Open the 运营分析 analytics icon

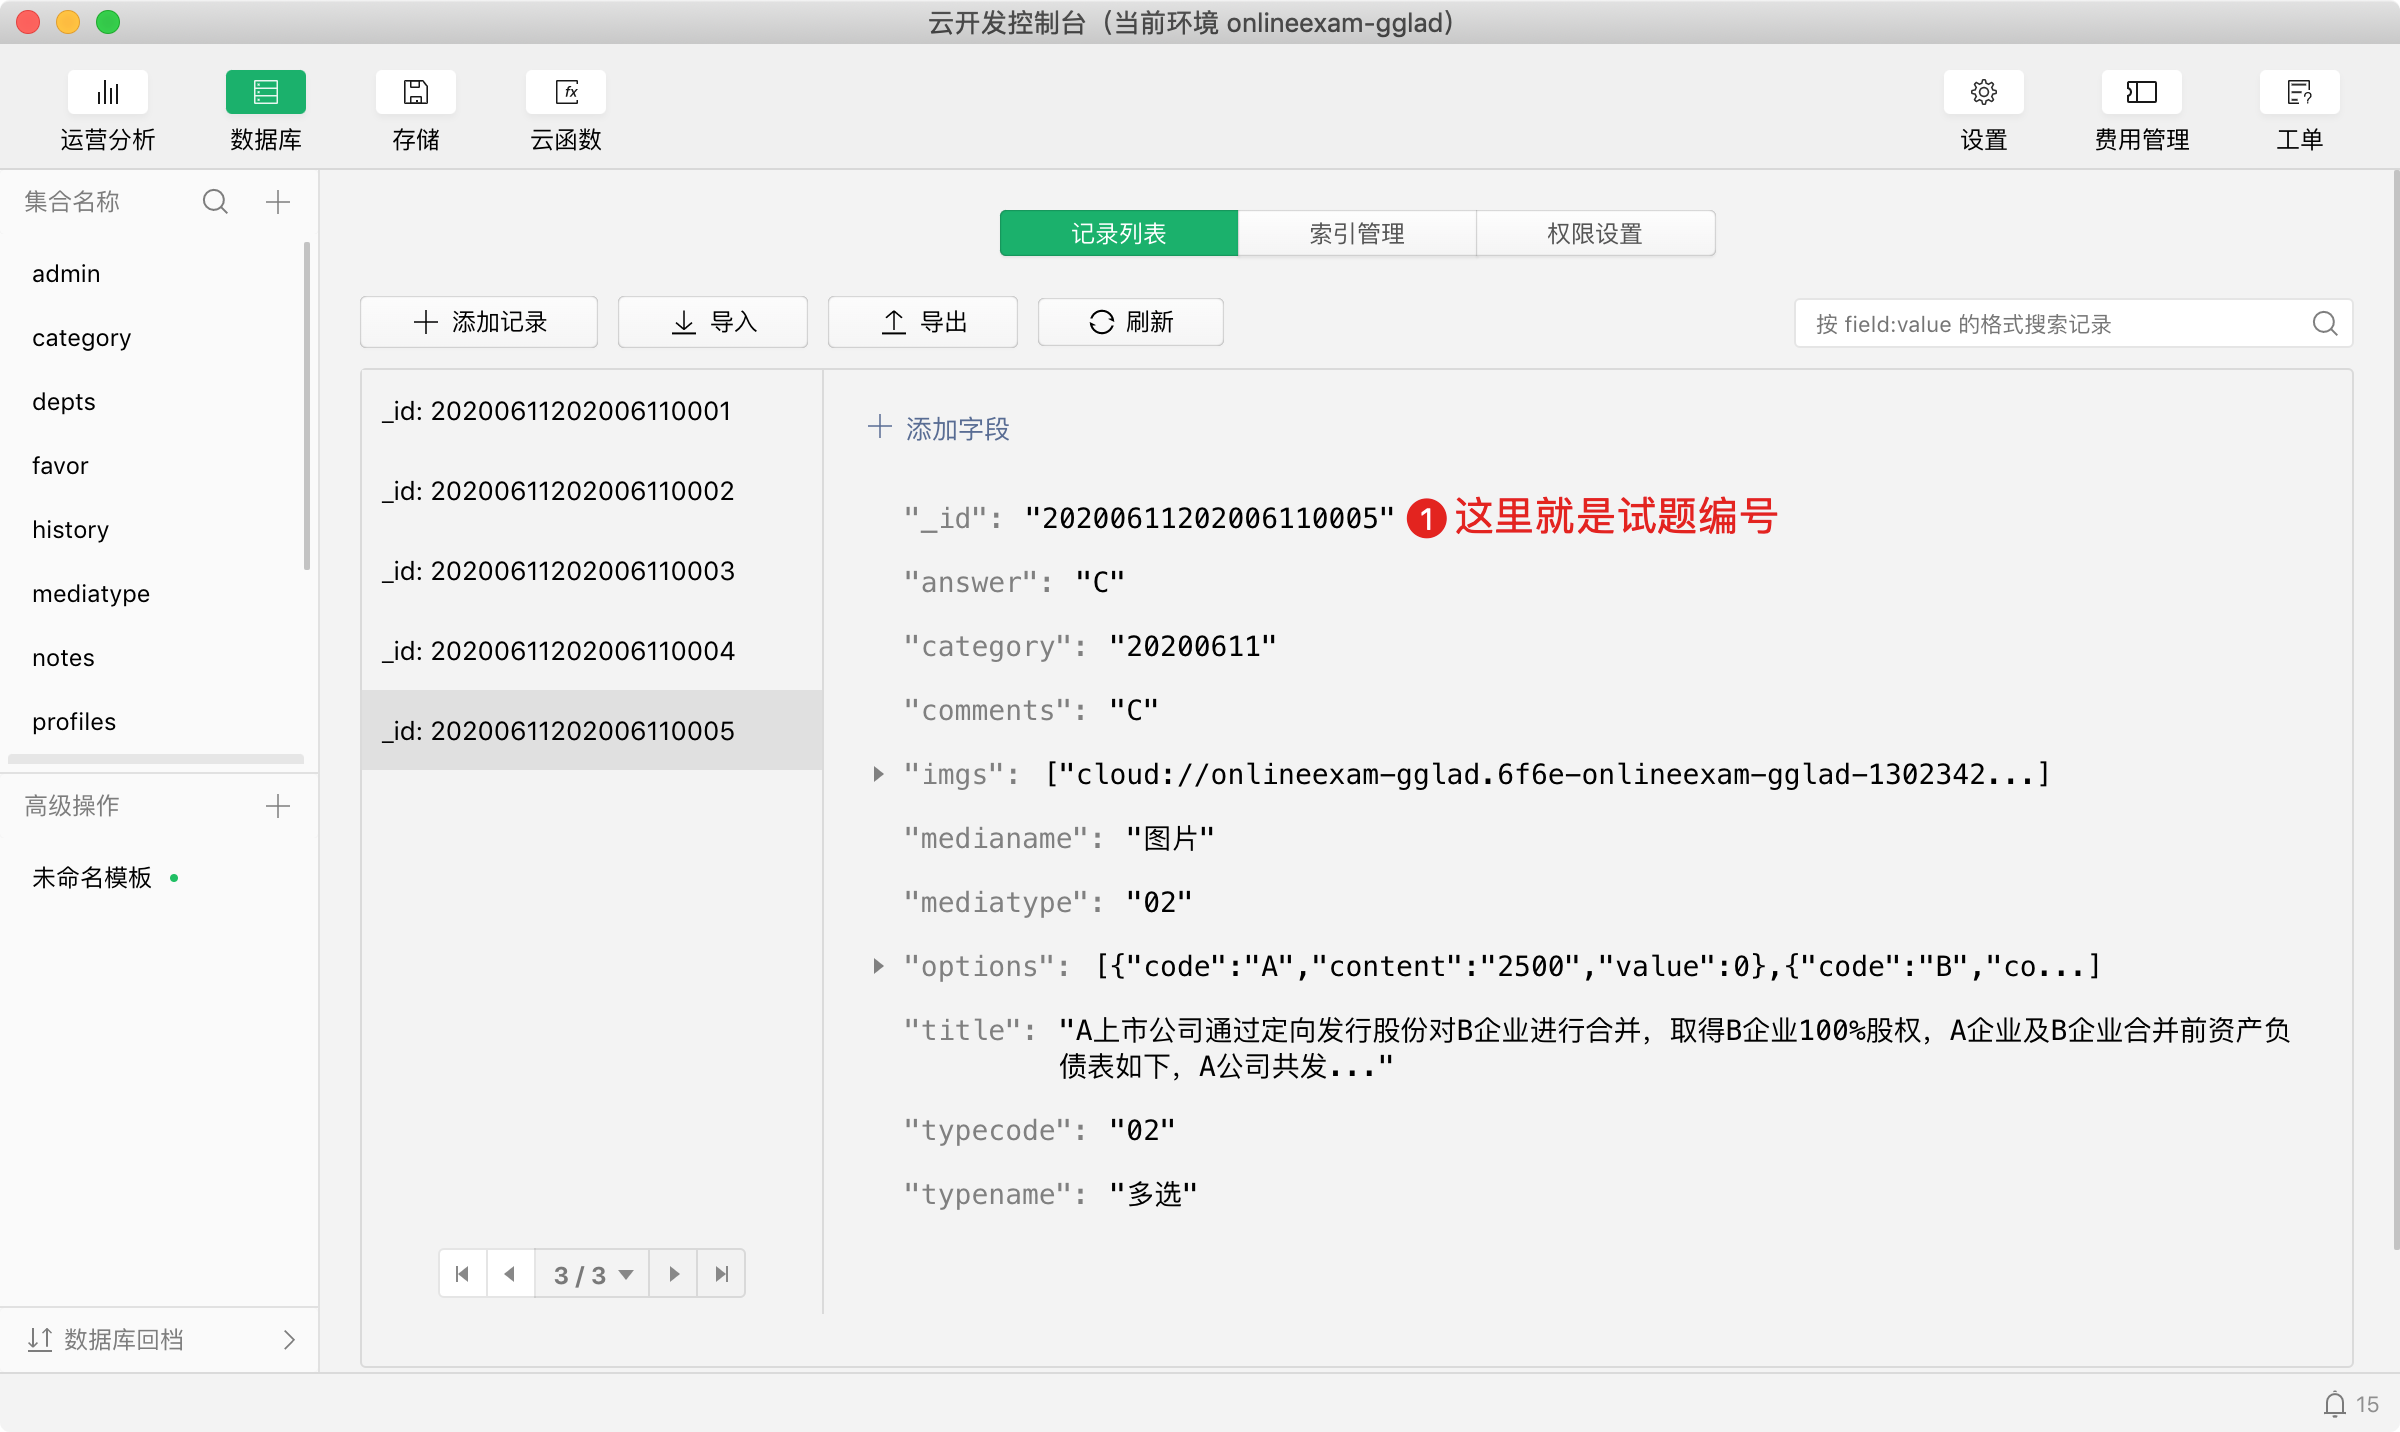click(x=107, y=93)
